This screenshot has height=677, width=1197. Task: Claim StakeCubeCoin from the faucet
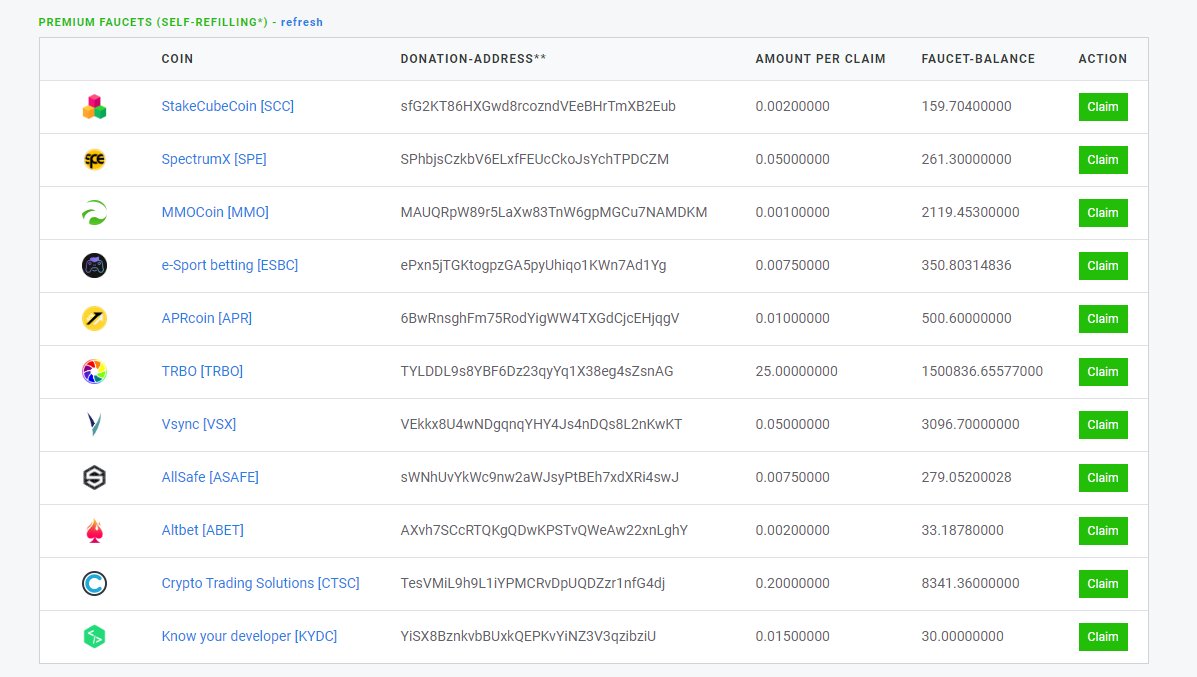pyautogui.click(x=1102, y=107)
